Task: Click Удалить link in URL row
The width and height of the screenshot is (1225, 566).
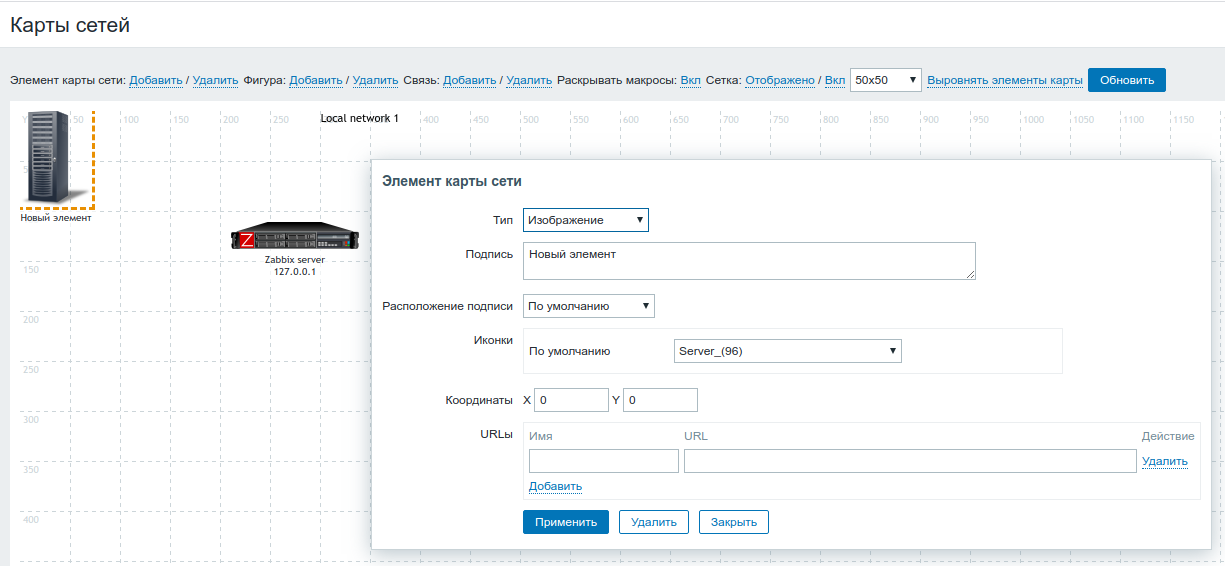Action: (1165, 461)
